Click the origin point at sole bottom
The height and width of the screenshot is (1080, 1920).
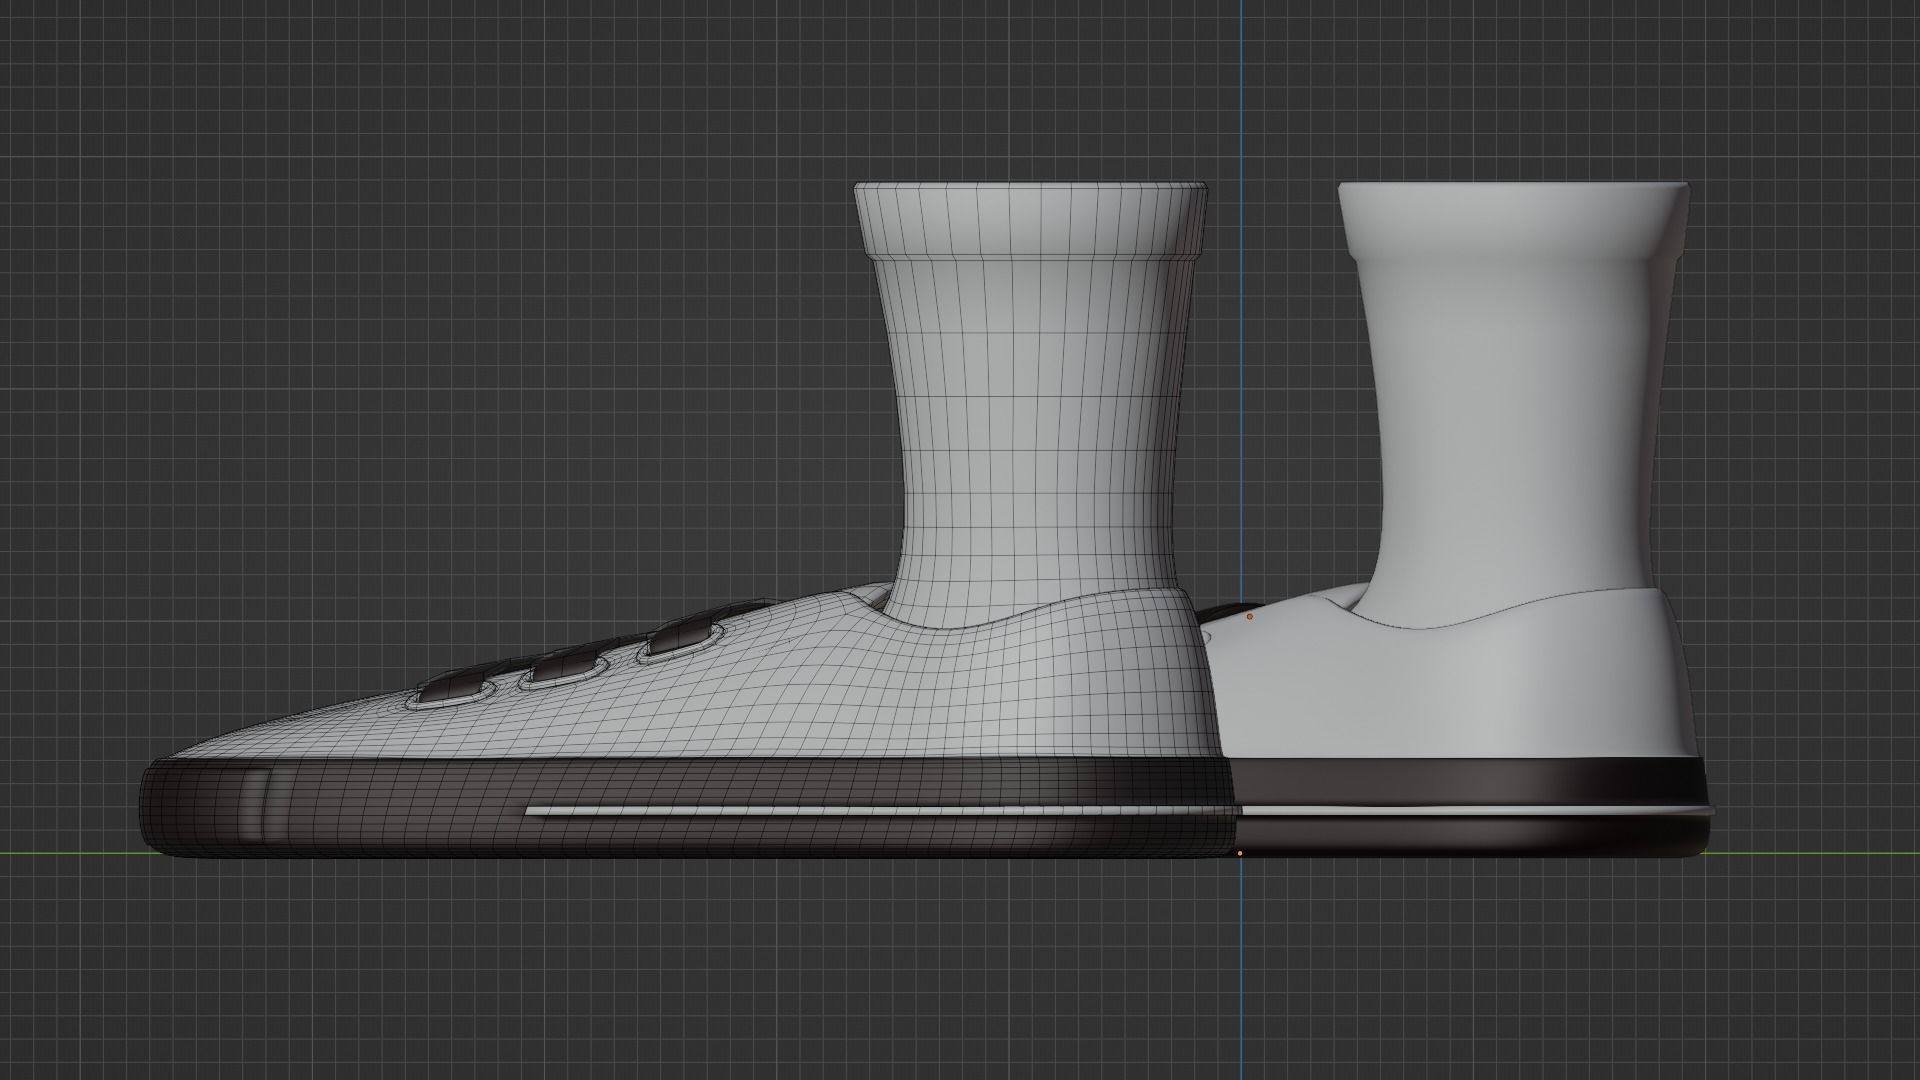1240,853
